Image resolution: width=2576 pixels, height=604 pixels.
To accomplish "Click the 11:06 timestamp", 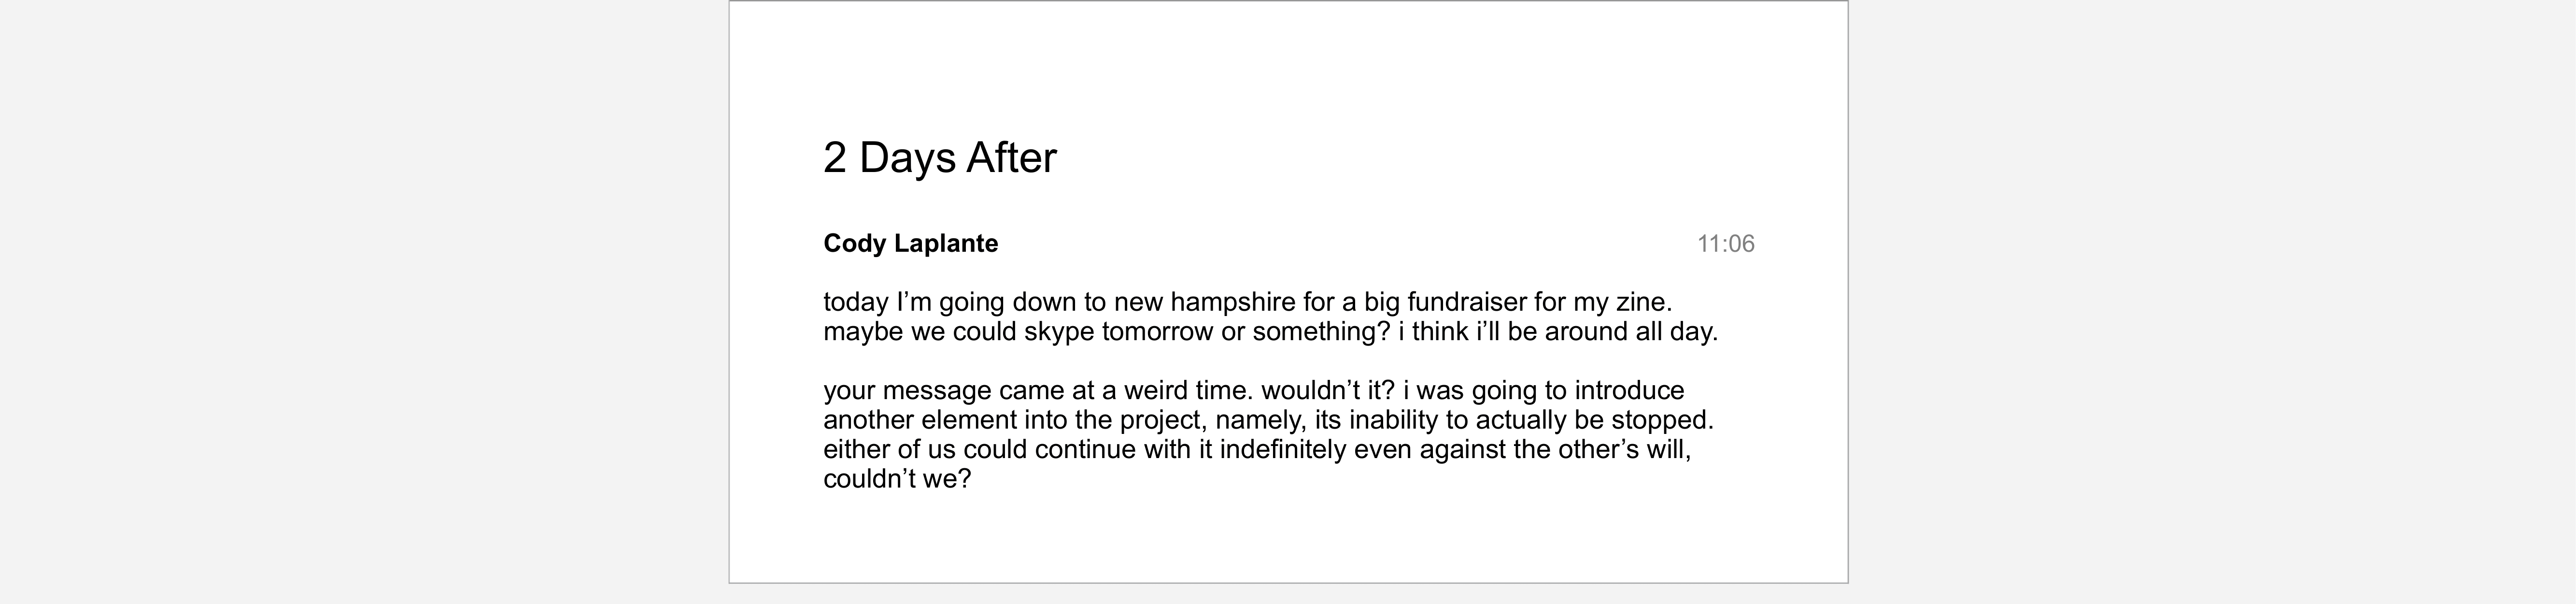I will (x=1725, y=244).
